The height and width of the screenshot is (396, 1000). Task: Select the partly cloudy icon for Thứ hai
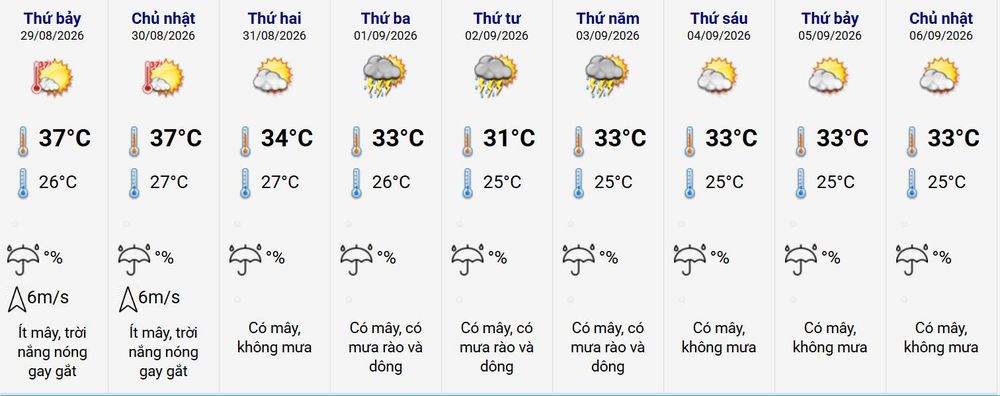(x=272, y=76)
